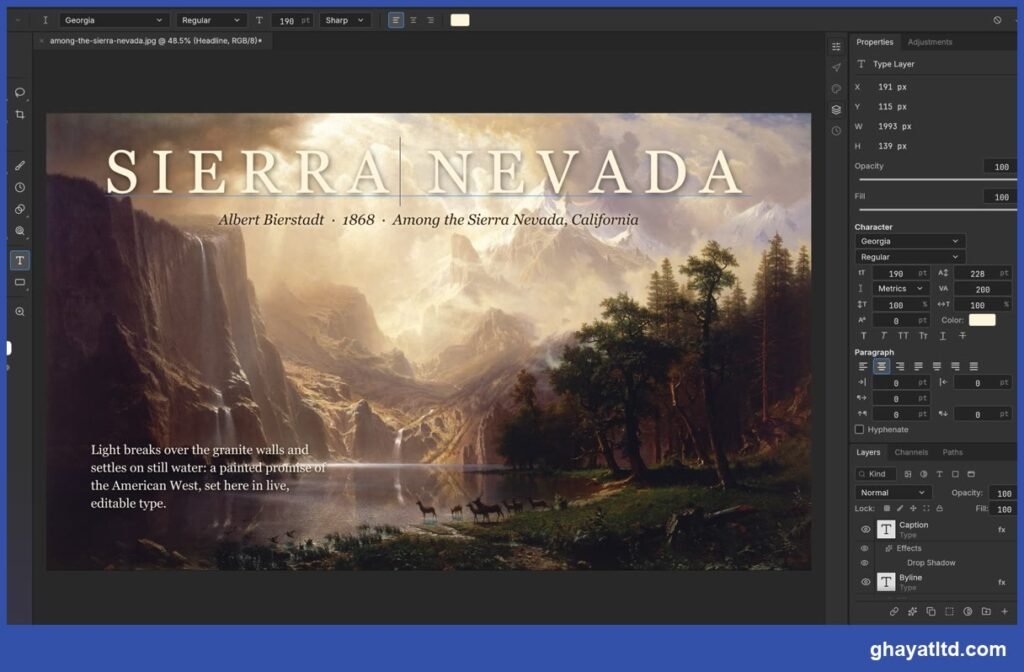Click link layers icon at Layers bottom
The width and height of the screenshot is (1024, 672).
coord(894,612)
